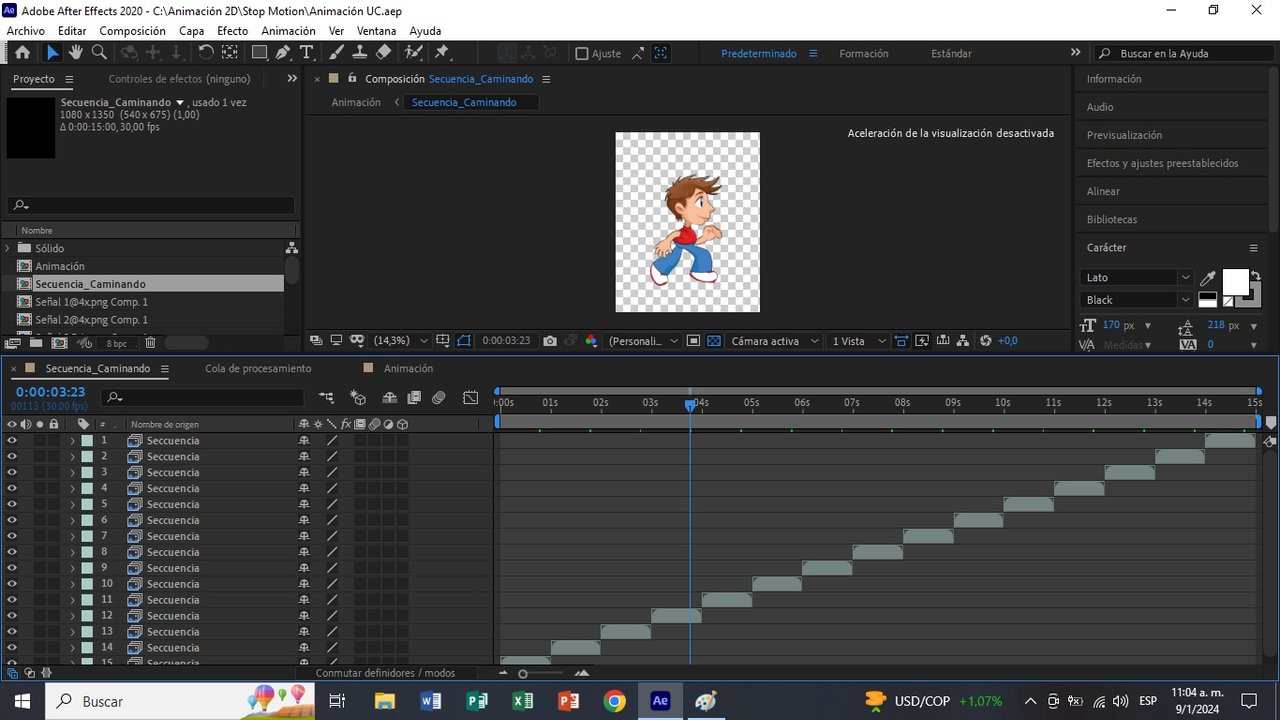Select the Clone Stamp tool
This screenshot has width=1280, height=720.
coord(360,53)
